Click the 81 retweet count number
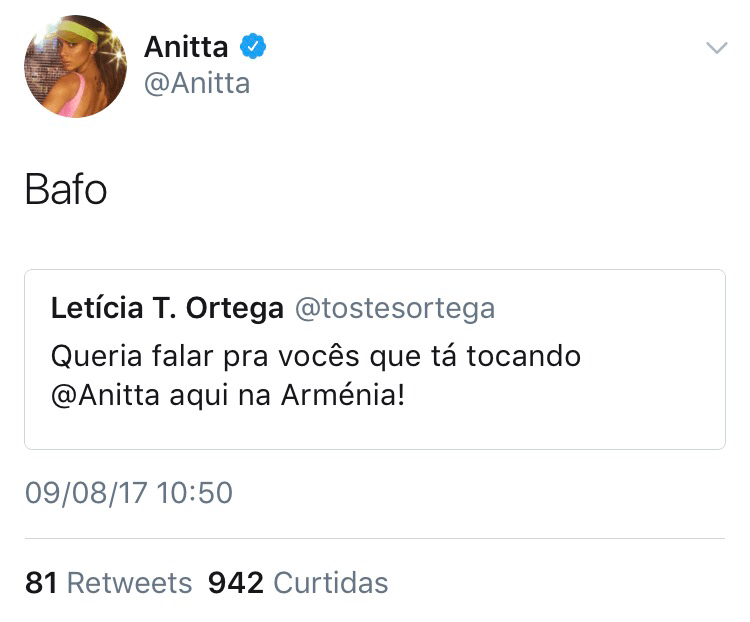 click(41, 583)
